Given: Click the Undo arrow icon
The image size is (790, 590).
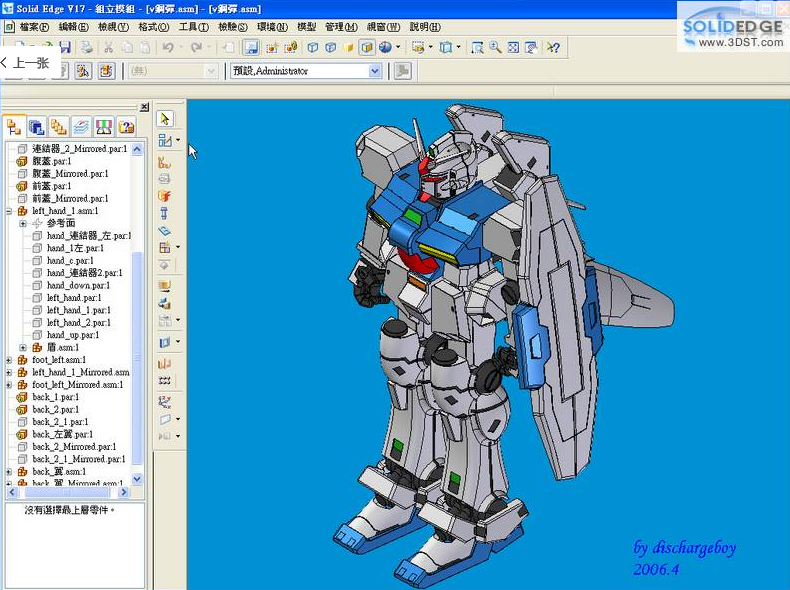Looking at the screenshot, I should [x=168, y=47].
